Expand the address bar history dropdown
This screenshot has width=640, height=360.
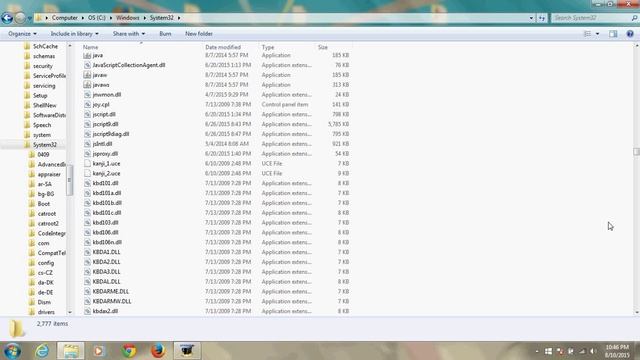531,18
